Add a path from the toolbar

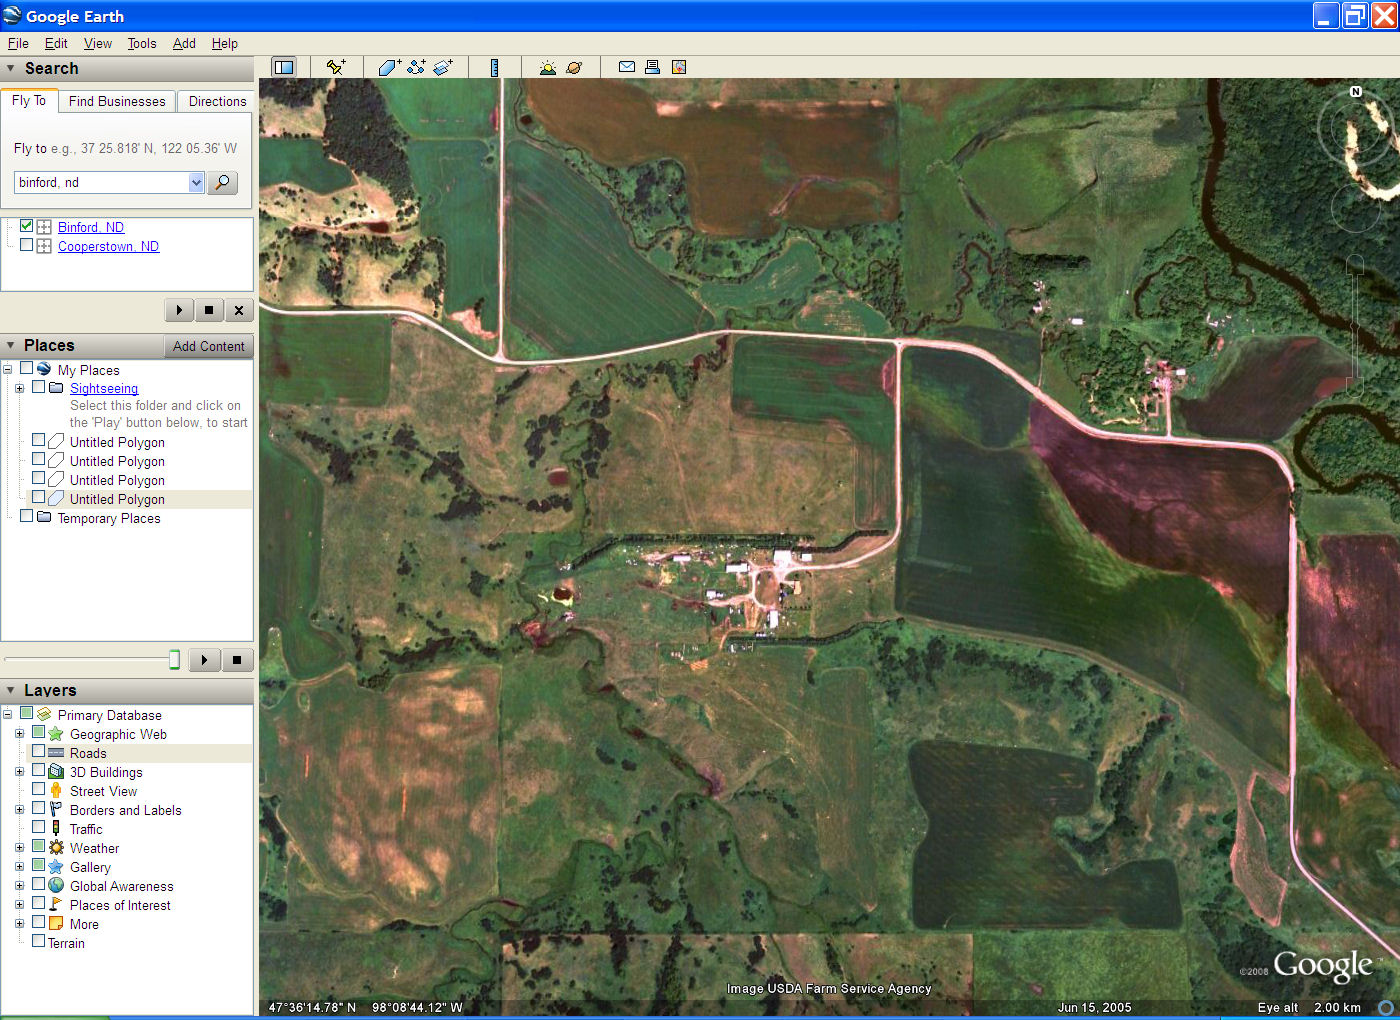(416, 67)
